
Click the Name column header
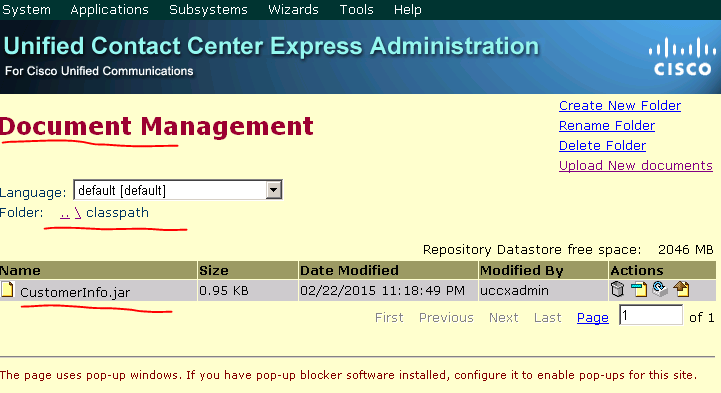[98, 270]
